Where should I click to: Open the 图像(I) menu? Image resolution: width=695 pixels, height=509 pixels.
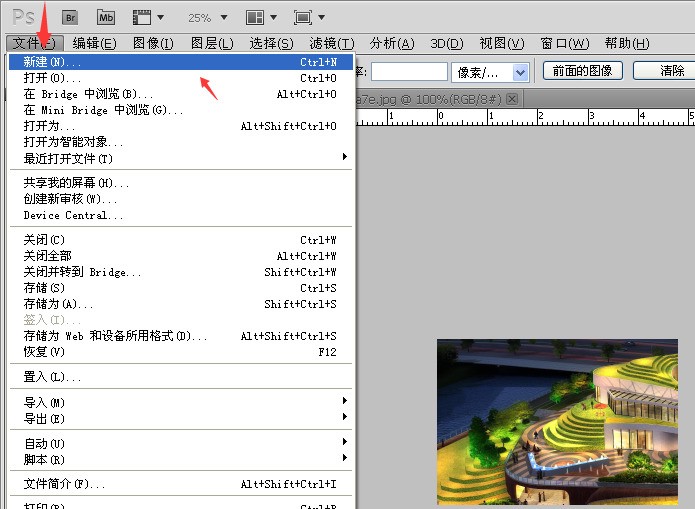(153, 43)
